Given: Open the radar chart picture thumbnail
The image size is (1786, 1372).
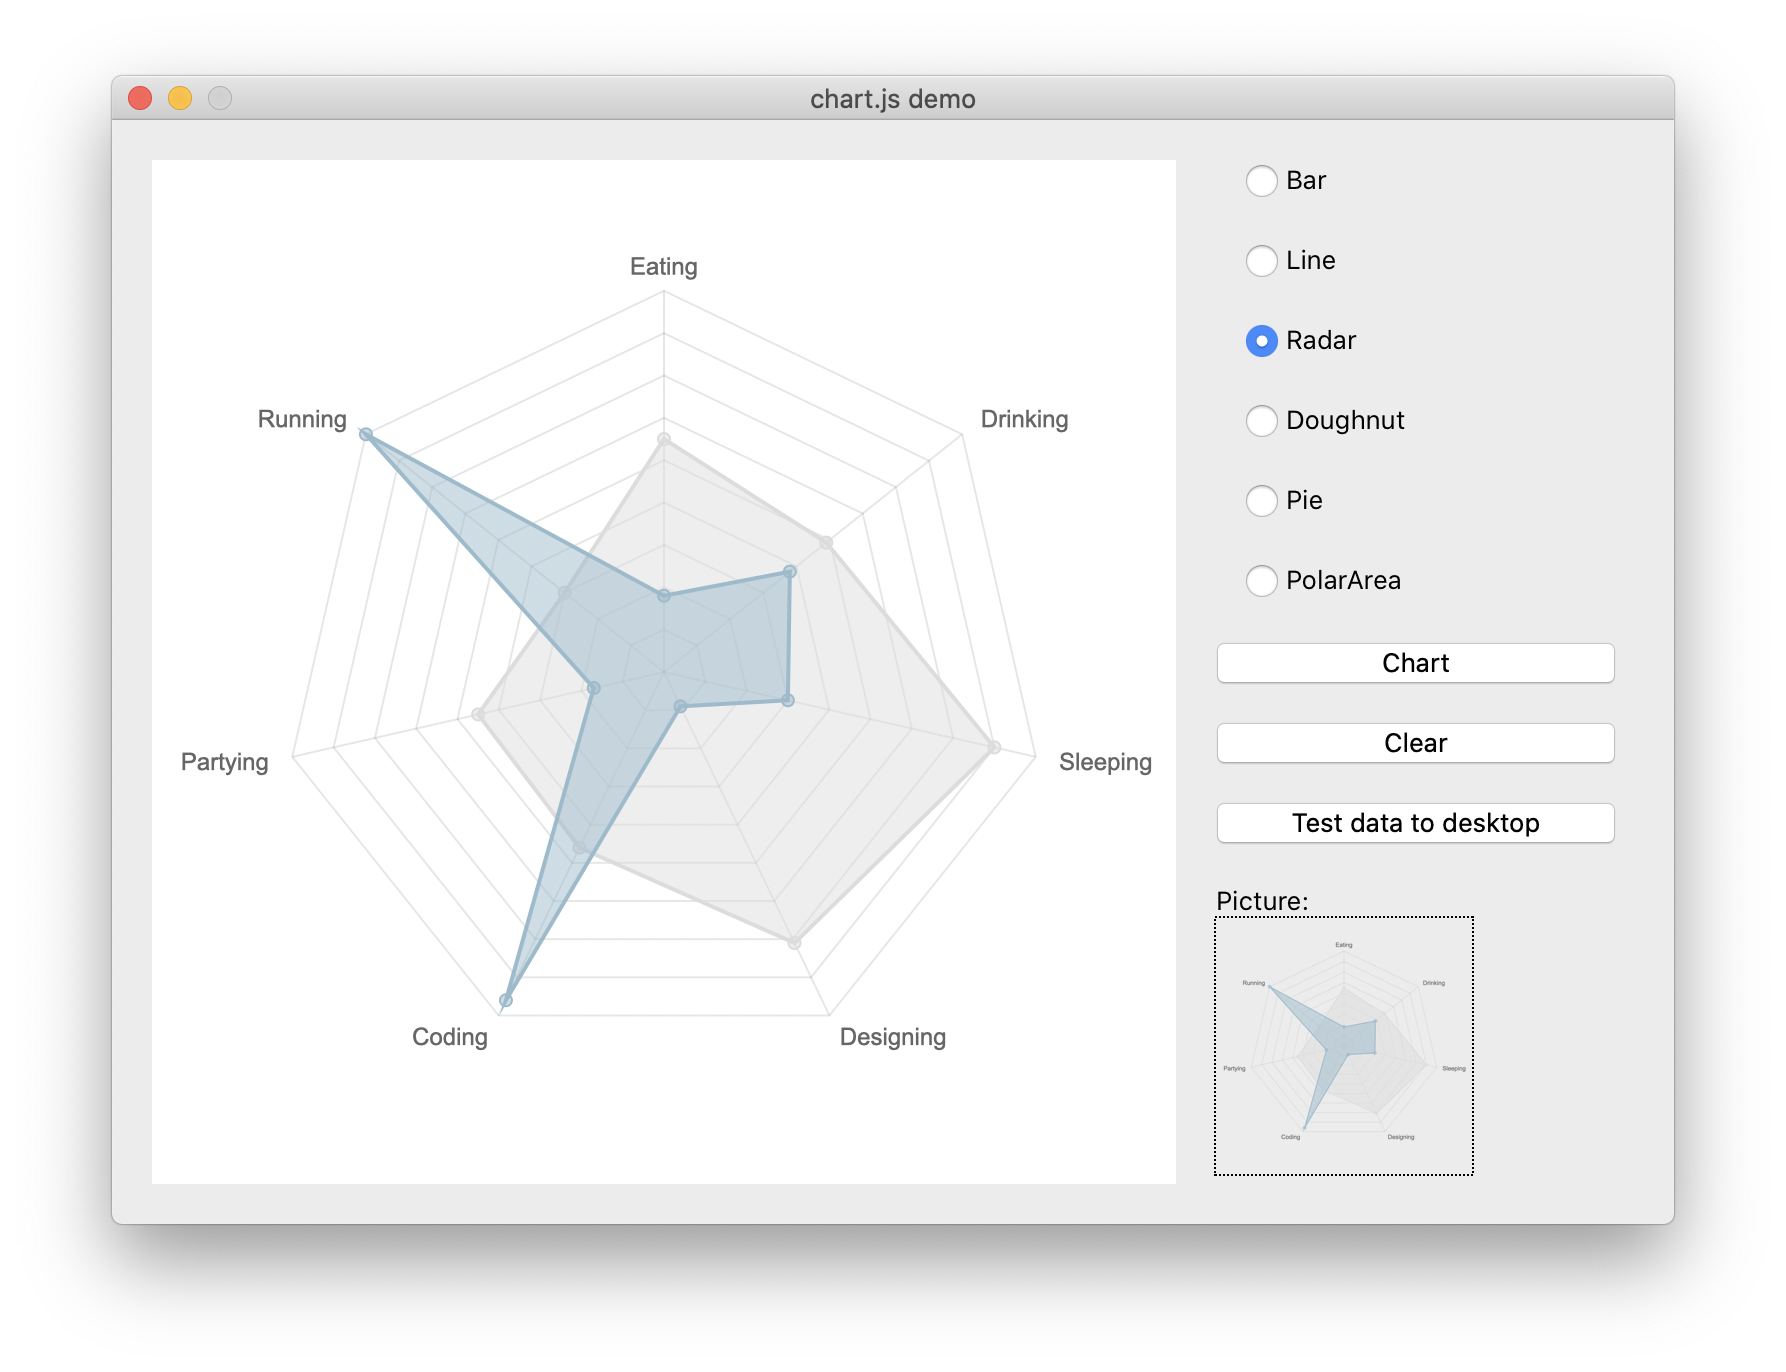Looking at the screenshot, I should 1344,1046.
